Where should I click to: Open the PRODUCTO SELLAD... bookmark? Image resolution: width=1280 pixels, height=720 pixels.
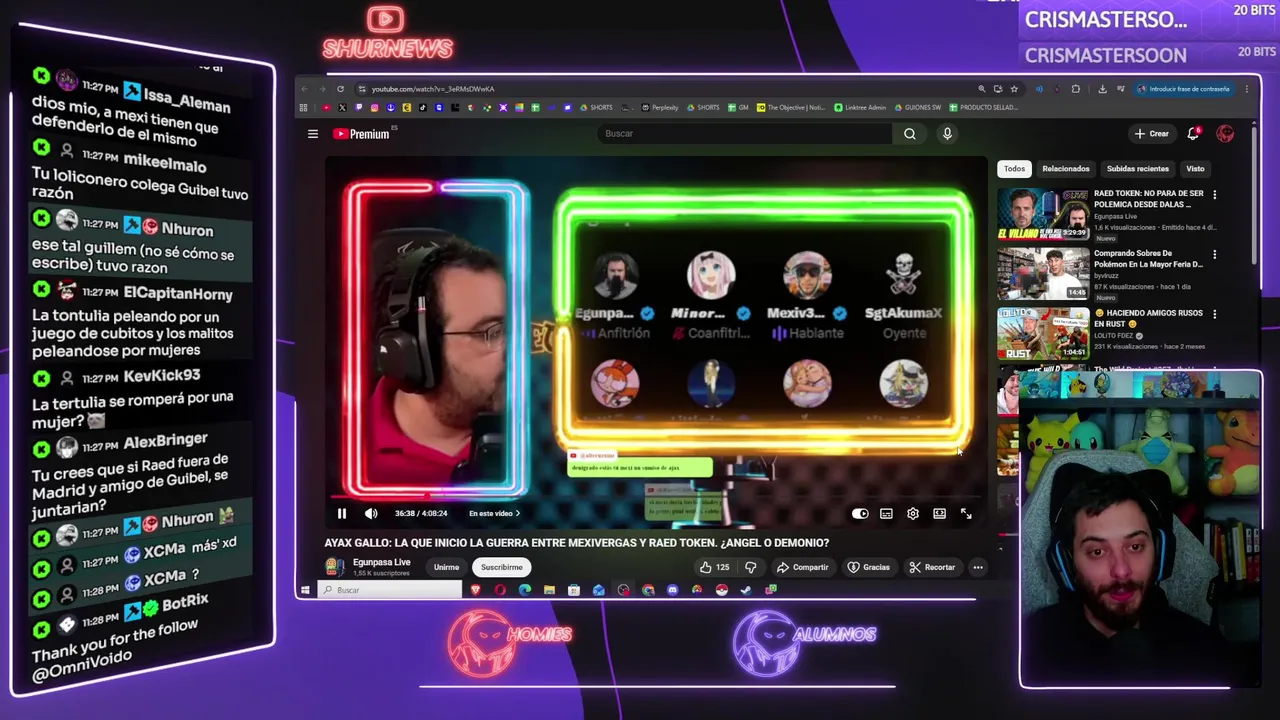pyautogui.click(x=984, y=108)
